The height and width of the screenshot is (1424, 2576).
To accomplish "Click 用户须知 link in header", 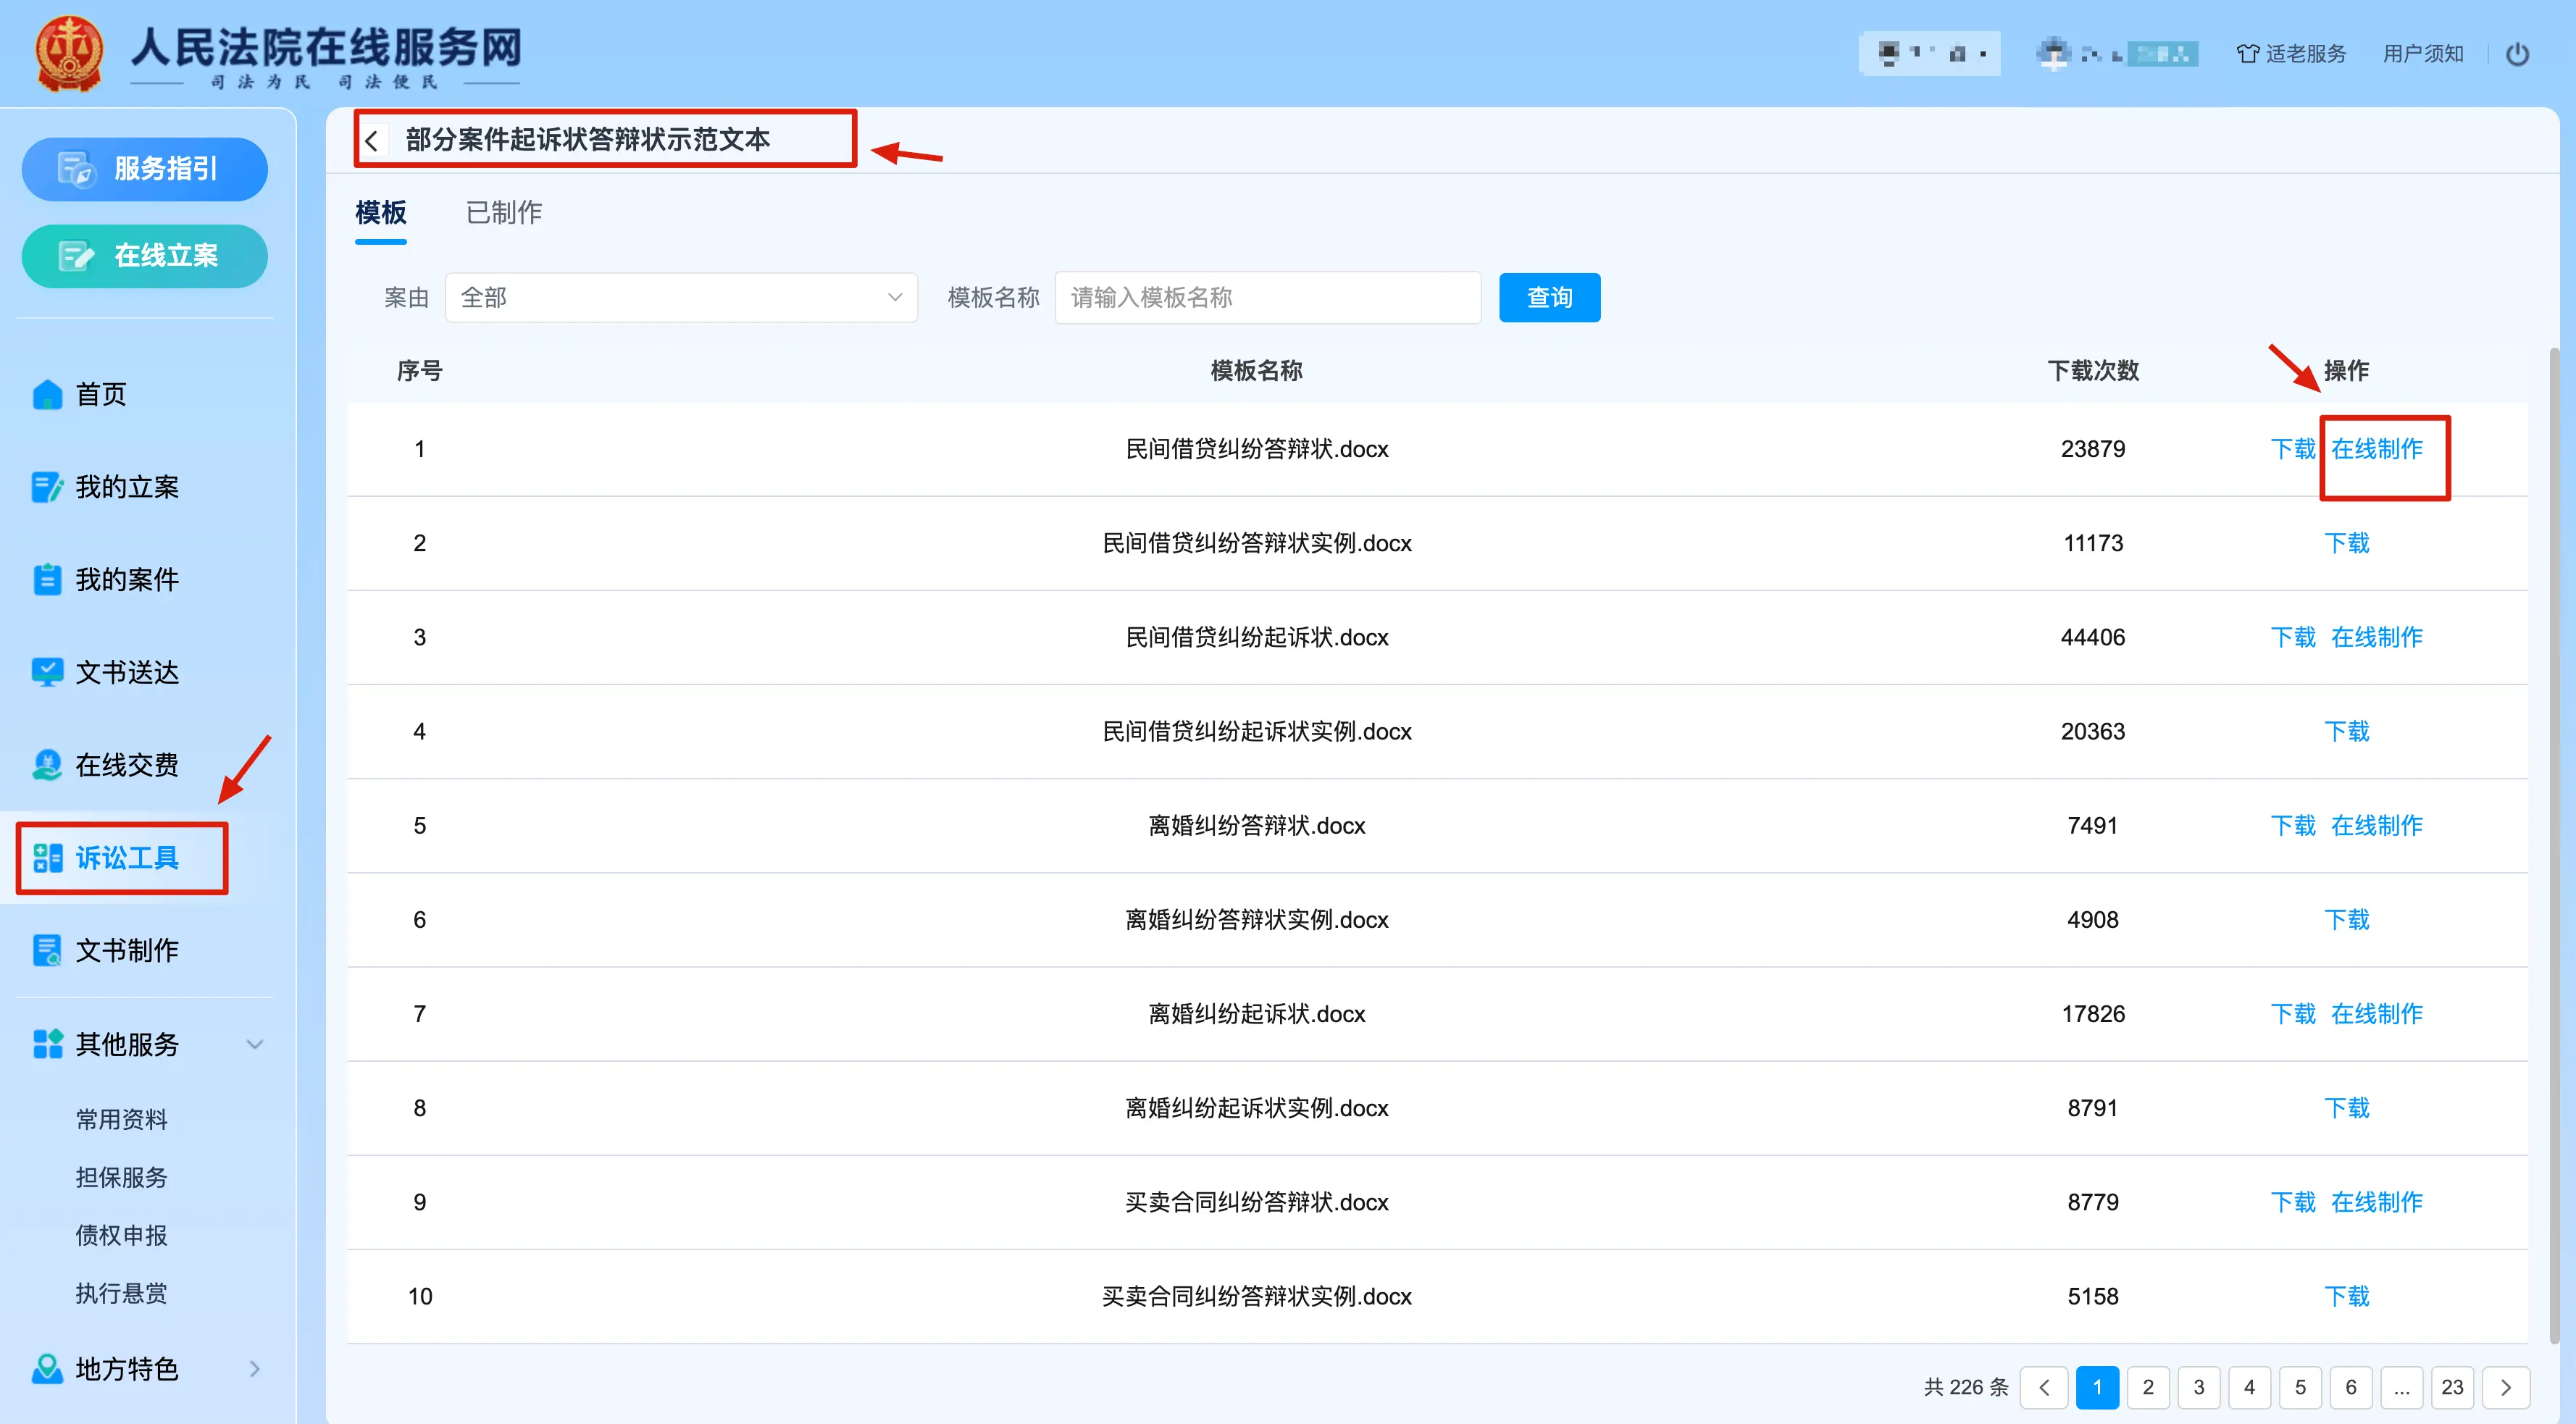I will (2423, 54).
